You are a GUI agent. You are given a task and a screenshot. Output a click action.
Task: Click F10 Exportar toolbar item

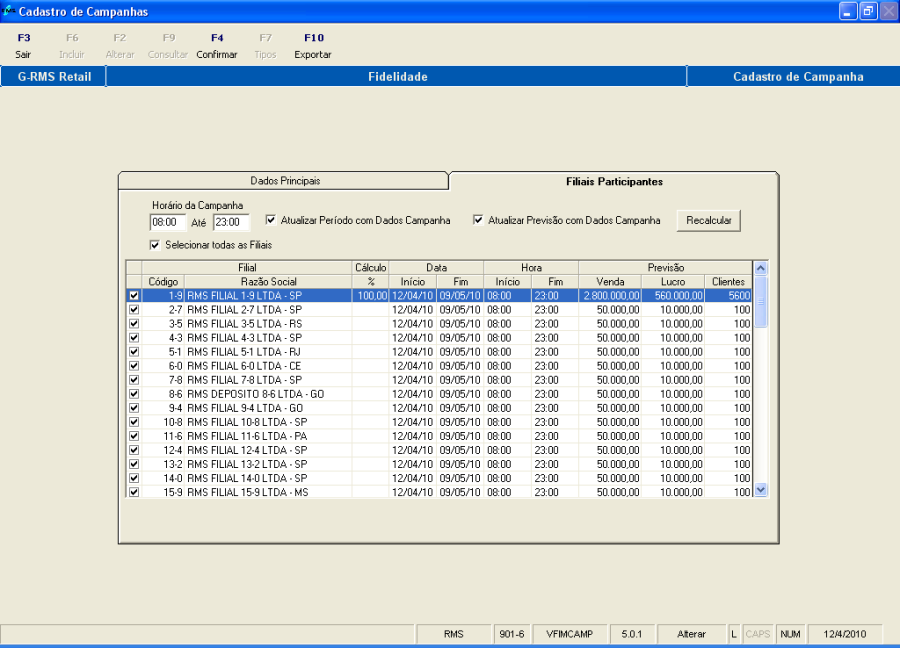(x=313, y=46)
